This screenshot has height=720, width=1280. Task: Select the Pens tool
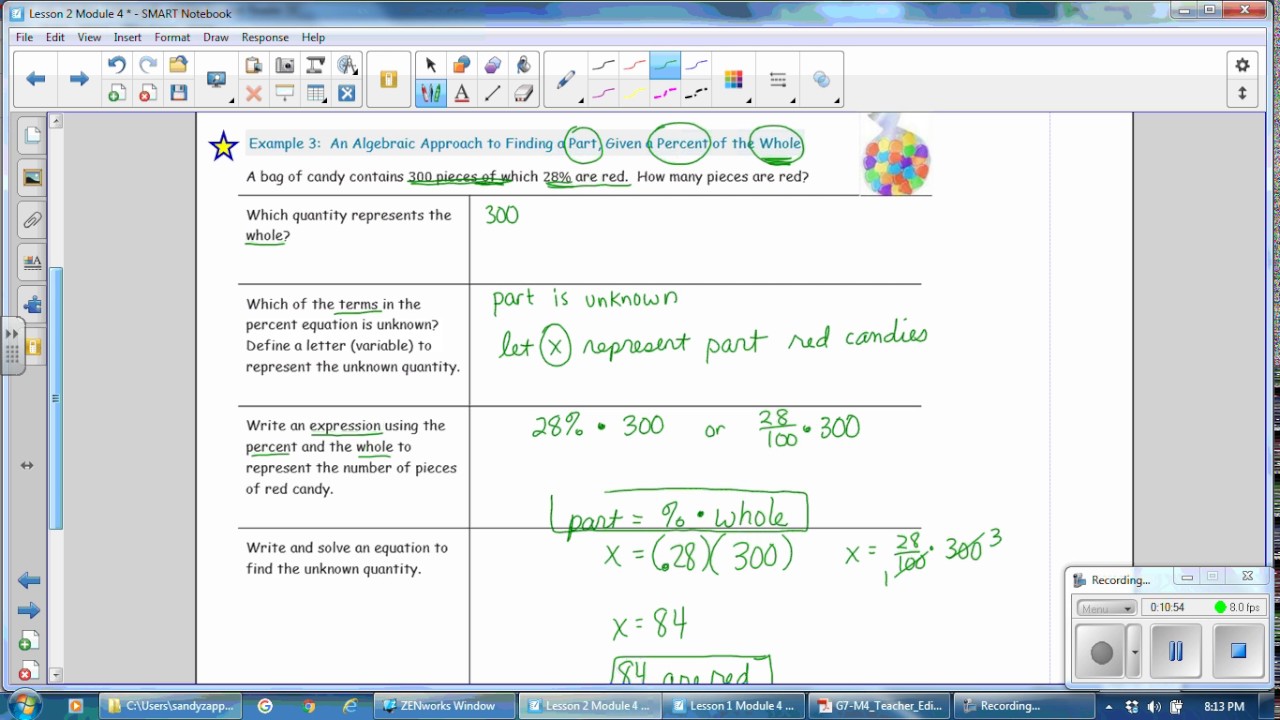[431, 94]
